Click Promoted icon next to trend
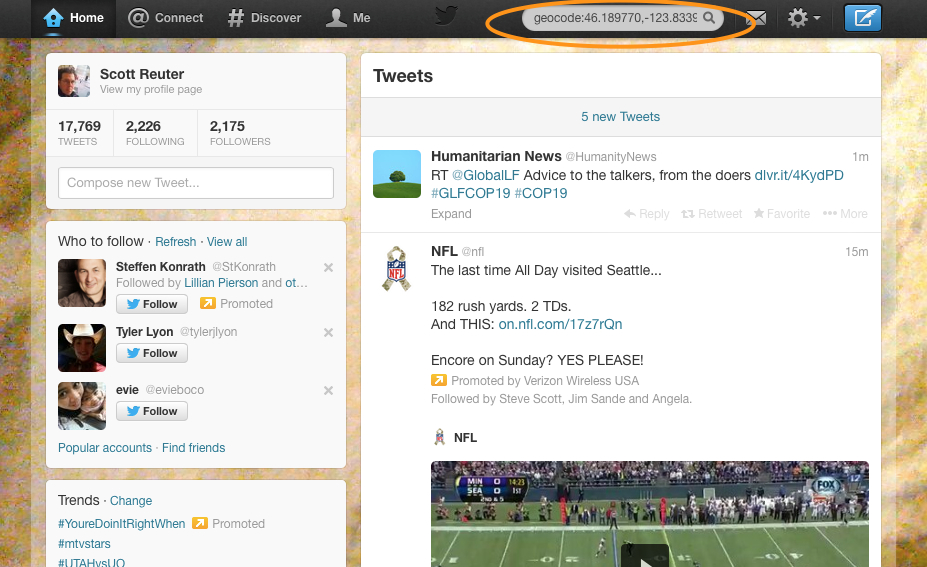This screenshot has width=927, height=567. (x=200, y=523)
